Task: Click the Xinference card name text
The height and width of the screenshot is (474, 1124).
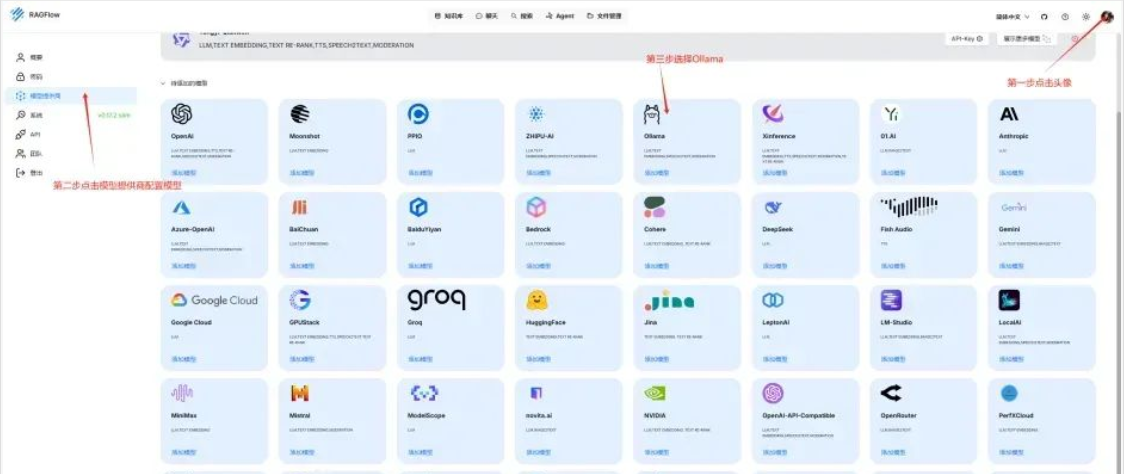Action: [x=778, y=136]
